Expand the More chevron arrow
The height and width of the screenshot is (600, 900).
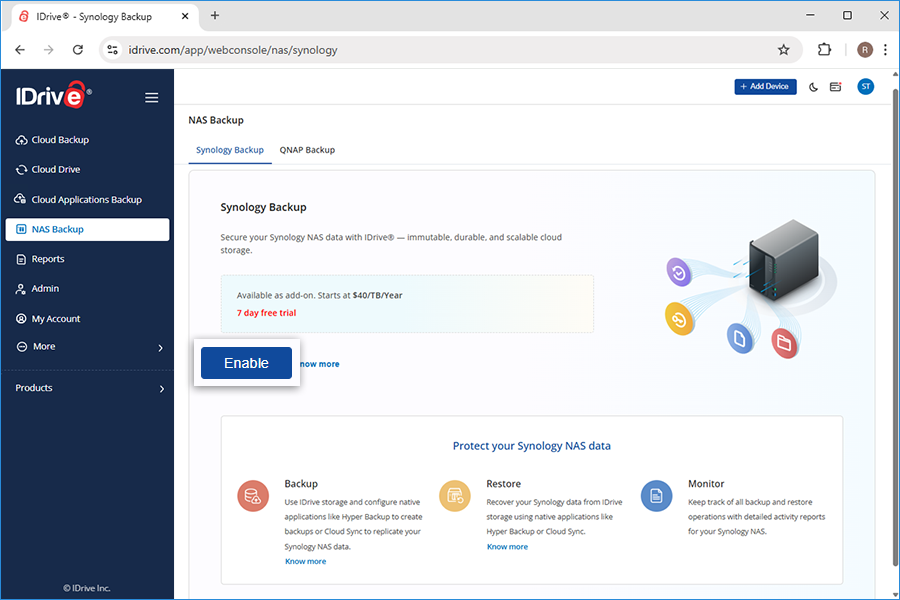[161, 348]
